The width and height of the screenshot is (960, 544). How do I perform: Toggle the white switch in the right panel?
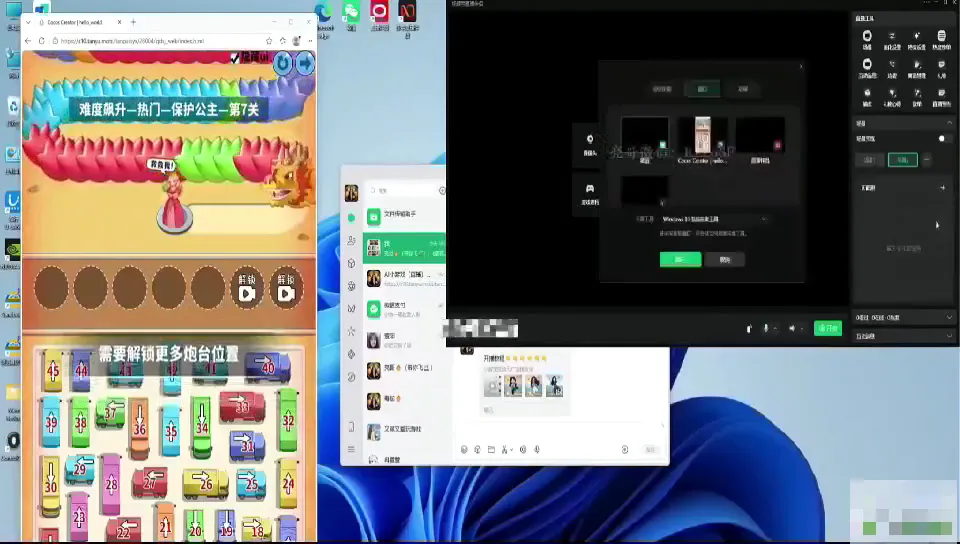coord(944,139)
